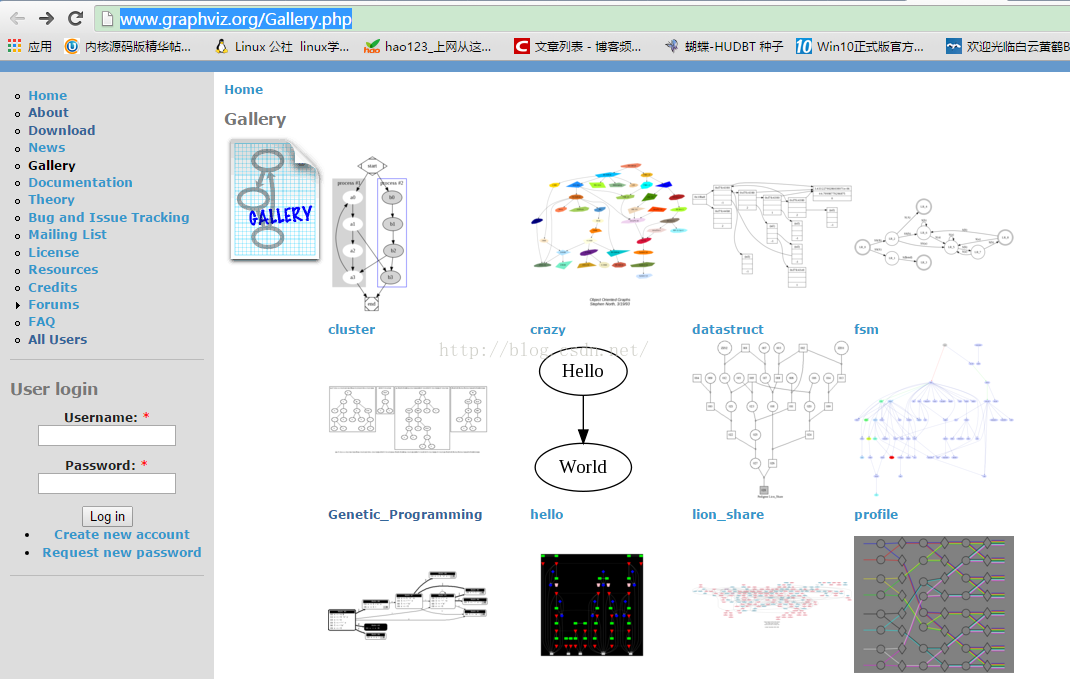This screenshot has height=679, width=1070.
Task: Open Forums link in sidebar
Action: [x=53, y=305]
